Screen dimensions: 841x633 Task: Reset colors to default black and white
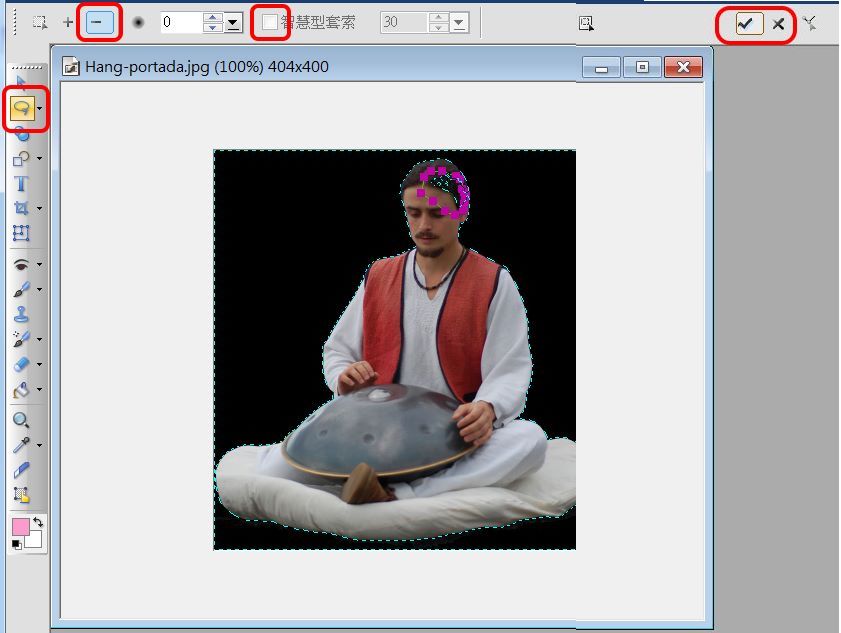tap(17, 545)
